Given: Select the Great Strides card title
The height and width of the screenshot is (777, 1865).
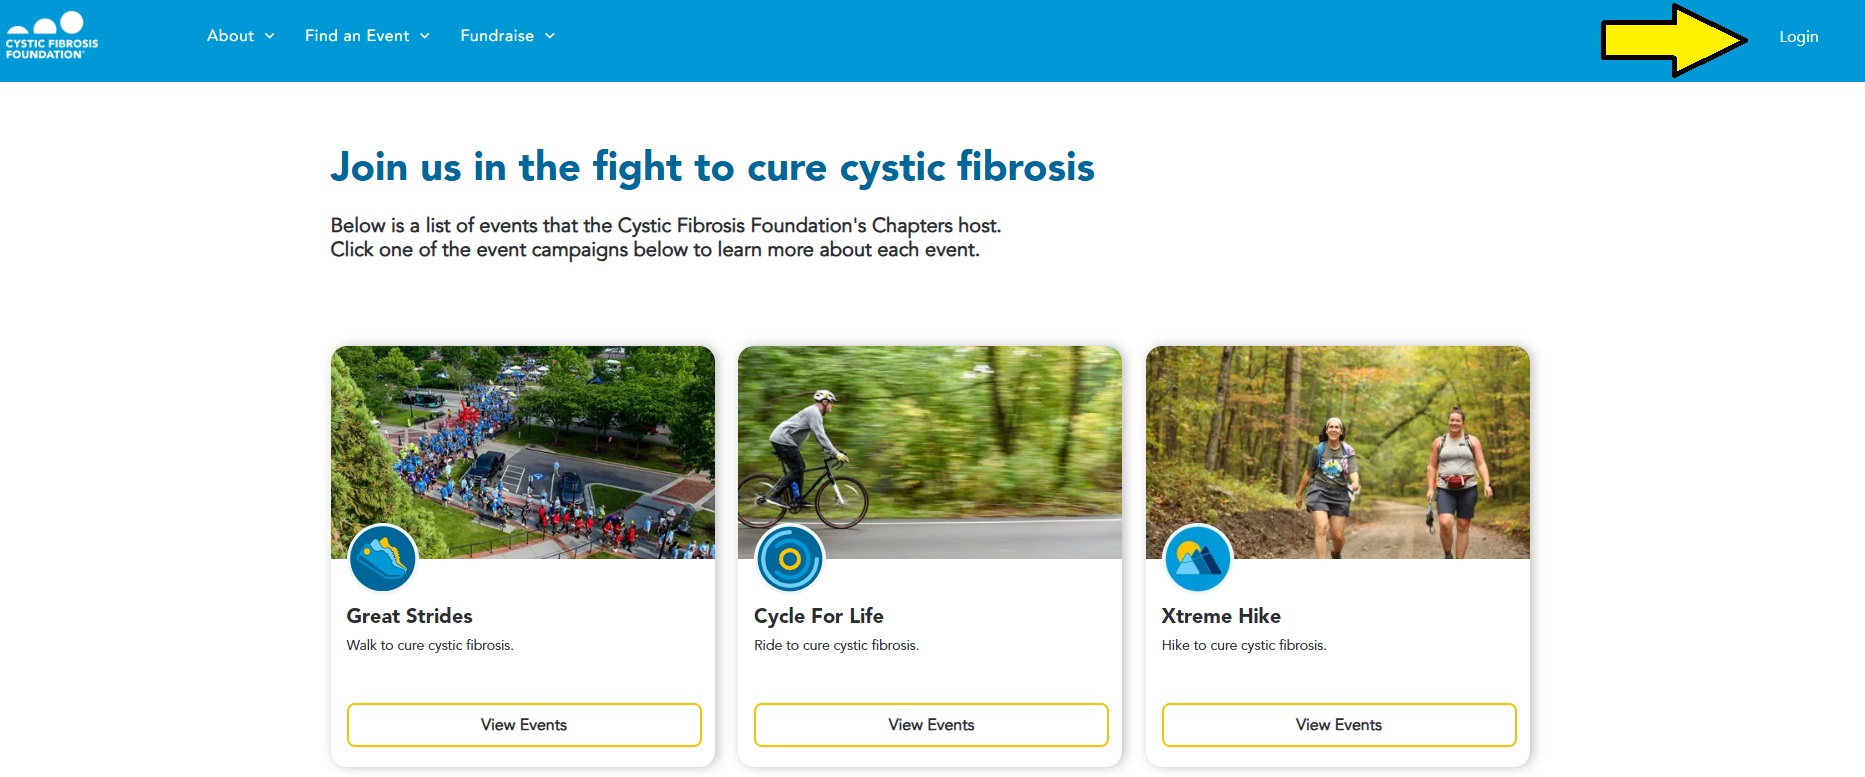Looking at the screenshot, I should pyautogui.click(x=409, y=616).
